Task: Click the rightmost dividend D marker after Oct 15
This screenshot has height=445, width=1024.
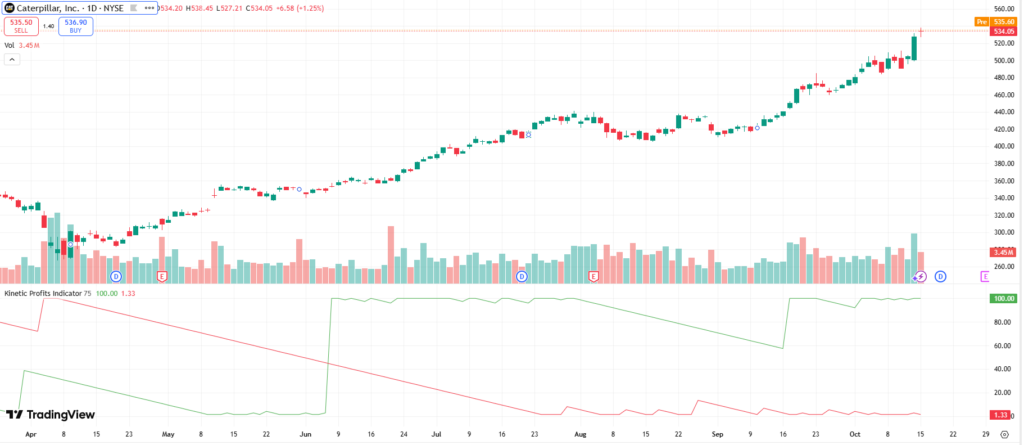Action: pyautogui.click(x=940, y=276)
